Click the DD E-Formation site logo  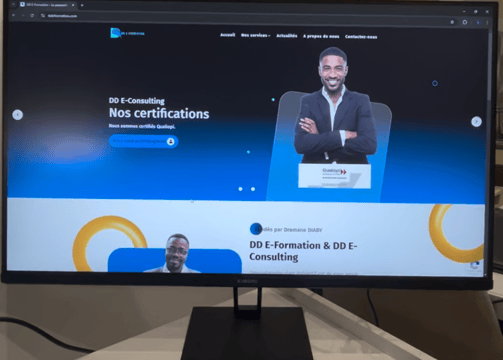tap(127, 33)
